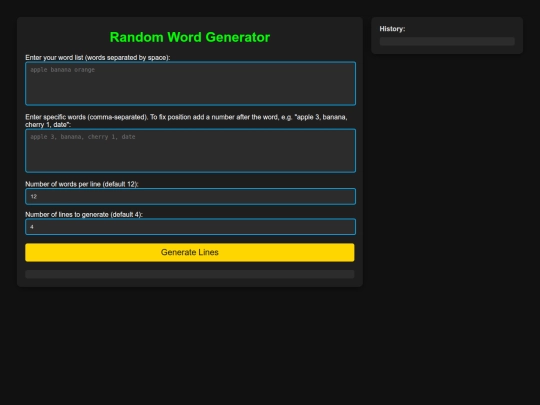Click 'Number of lines to generate' label

[84, 215]
